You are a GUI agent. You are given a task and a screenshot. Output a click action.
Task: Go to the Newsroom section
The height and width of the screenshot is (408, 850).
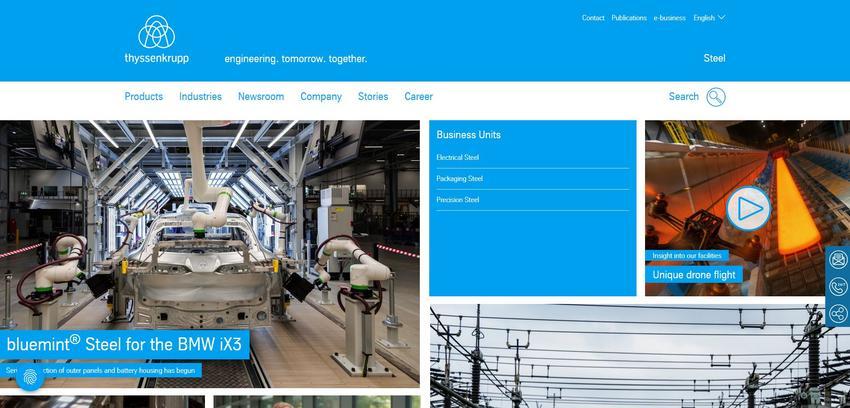(x=261, y=96)
